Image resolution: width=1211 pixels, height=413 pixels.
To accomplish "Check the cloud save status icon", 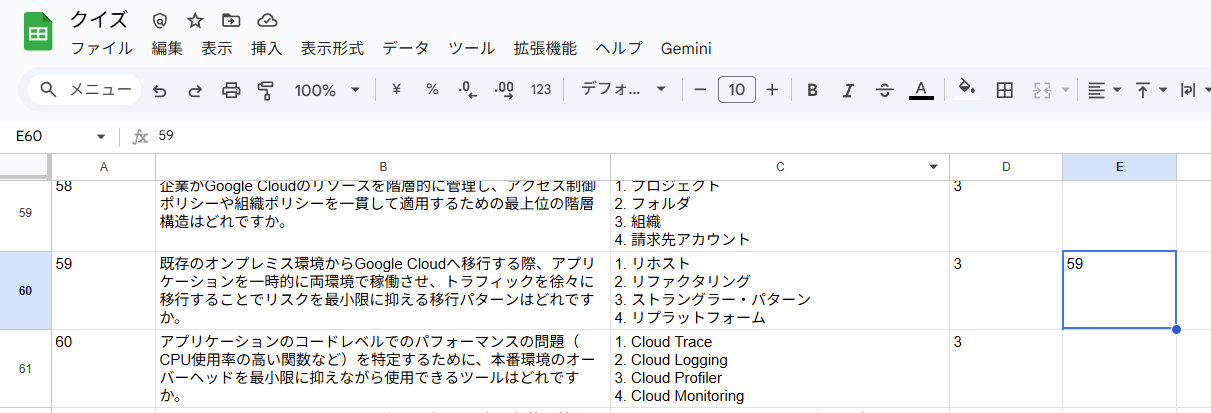I will tap(267, 20).
